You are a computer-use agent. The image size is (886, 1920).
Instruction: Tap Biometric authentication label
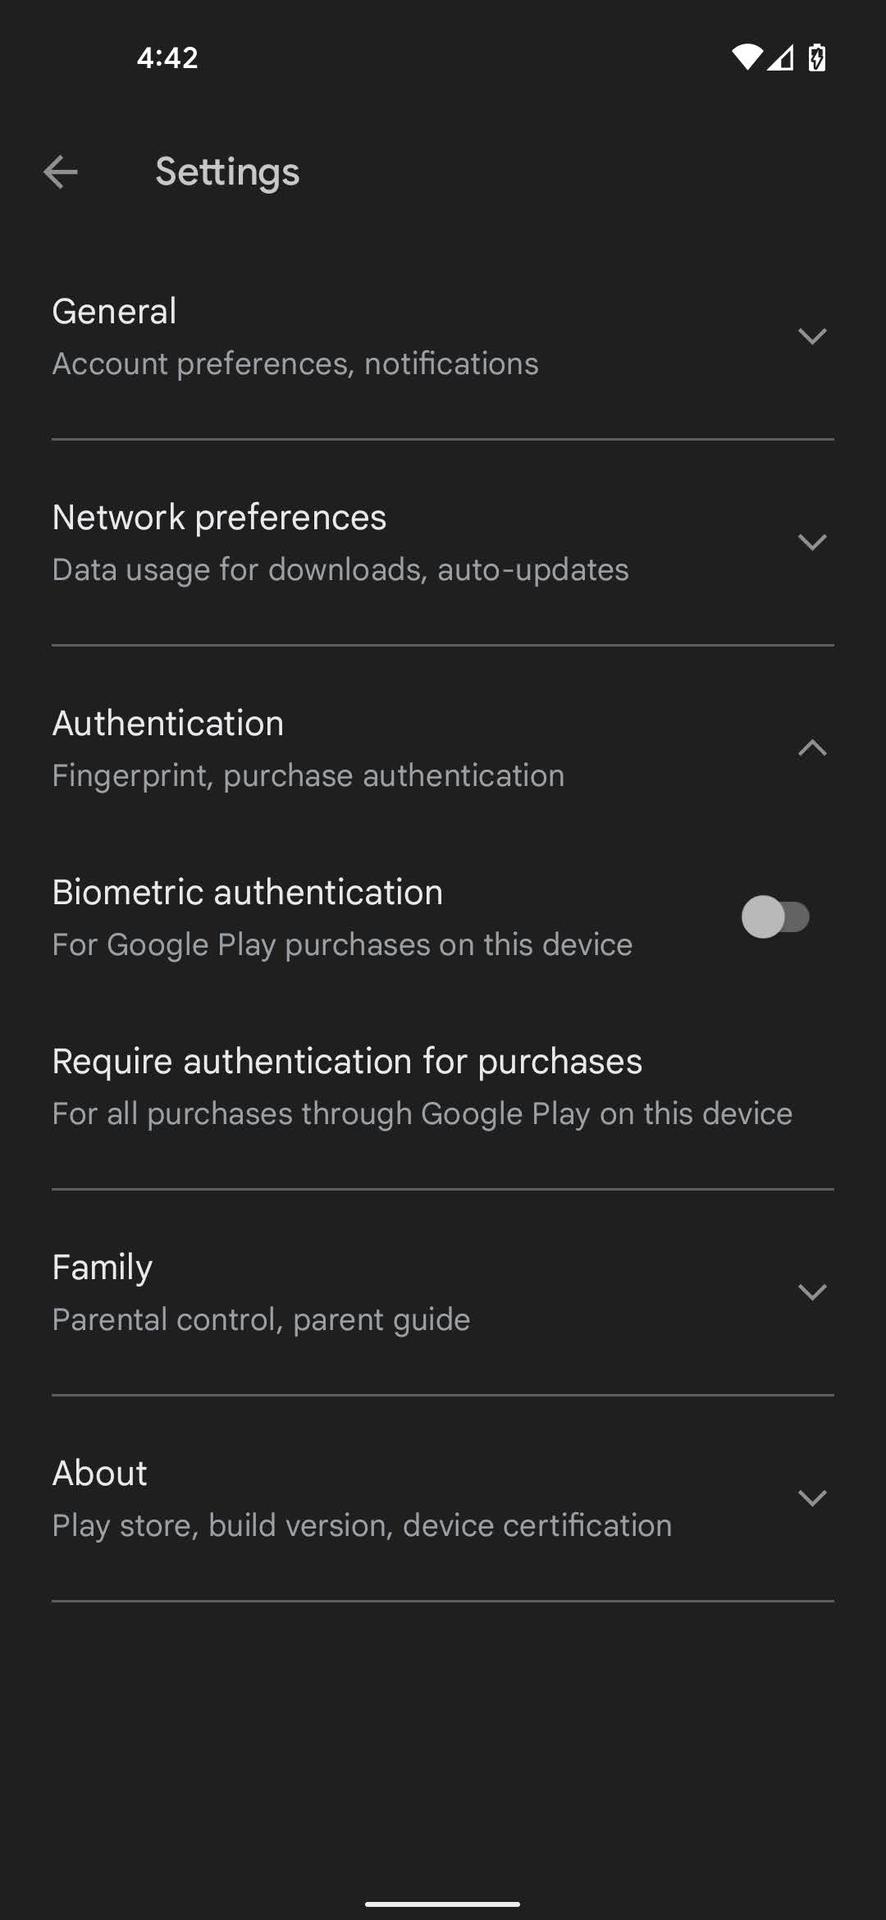click(x=247, y=893)
